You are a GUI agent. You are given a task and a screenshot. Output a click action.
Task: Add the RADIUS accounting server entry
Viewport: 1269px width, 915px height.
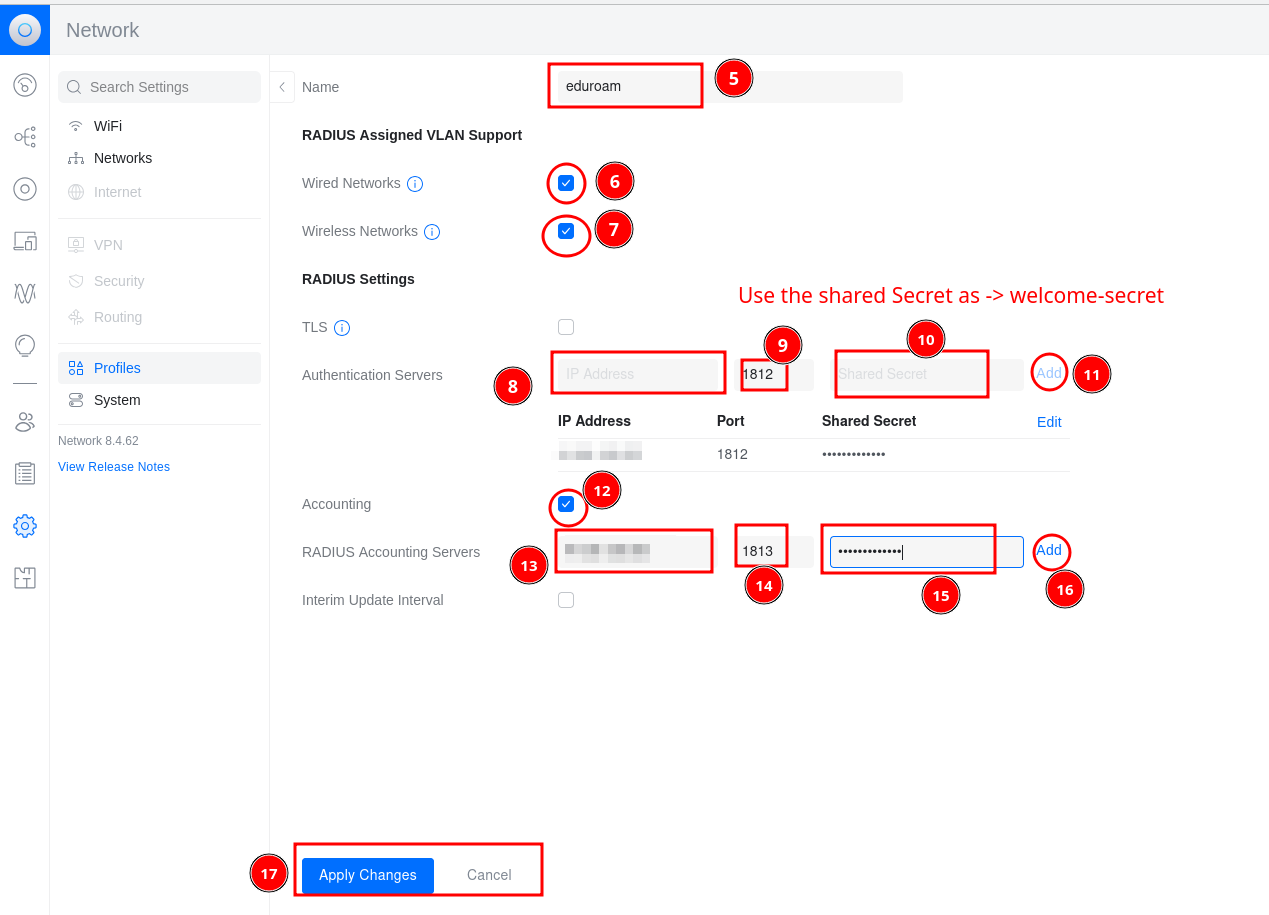pyautogui.click(x=1049, y=550)
